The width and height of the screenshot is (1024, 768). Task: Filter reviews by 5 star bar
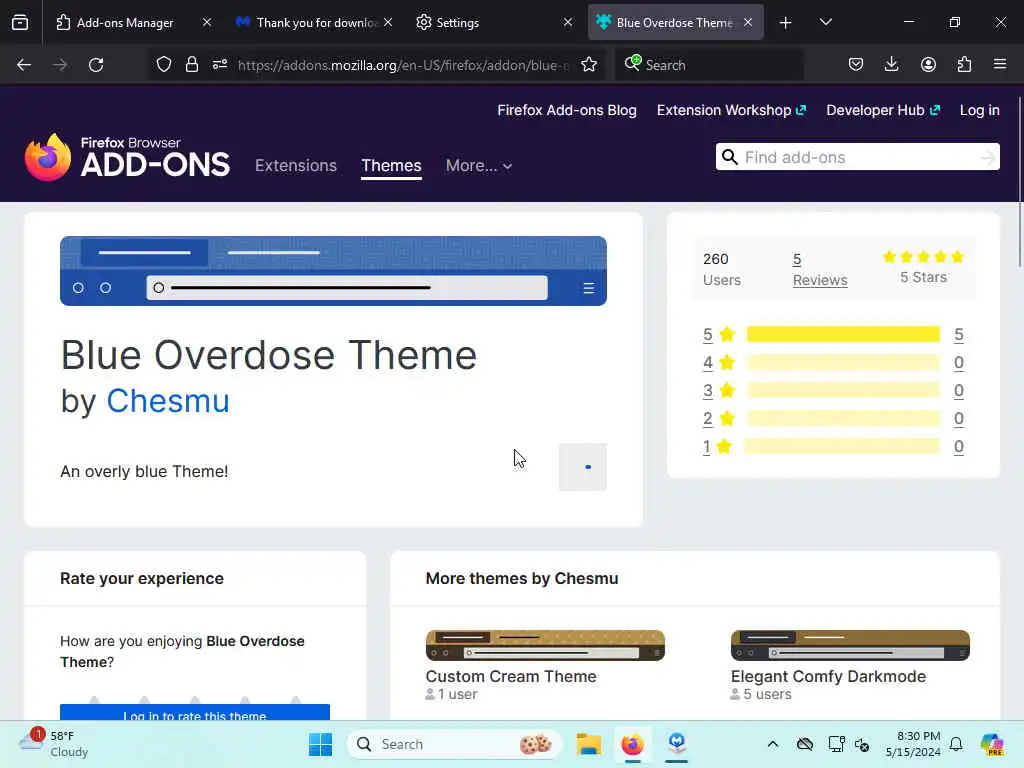click(843, 334)
